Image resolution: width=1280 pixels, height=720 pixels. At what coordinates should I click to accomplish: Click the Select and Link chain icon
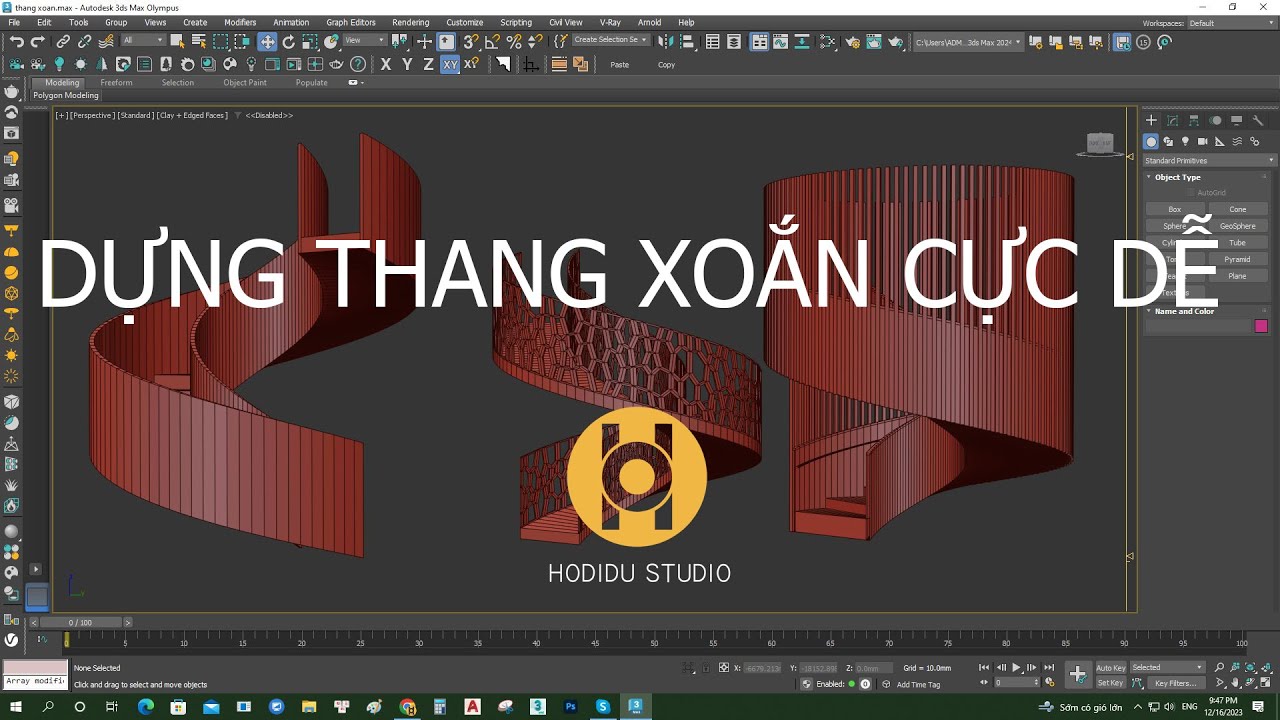coord(63,41)
